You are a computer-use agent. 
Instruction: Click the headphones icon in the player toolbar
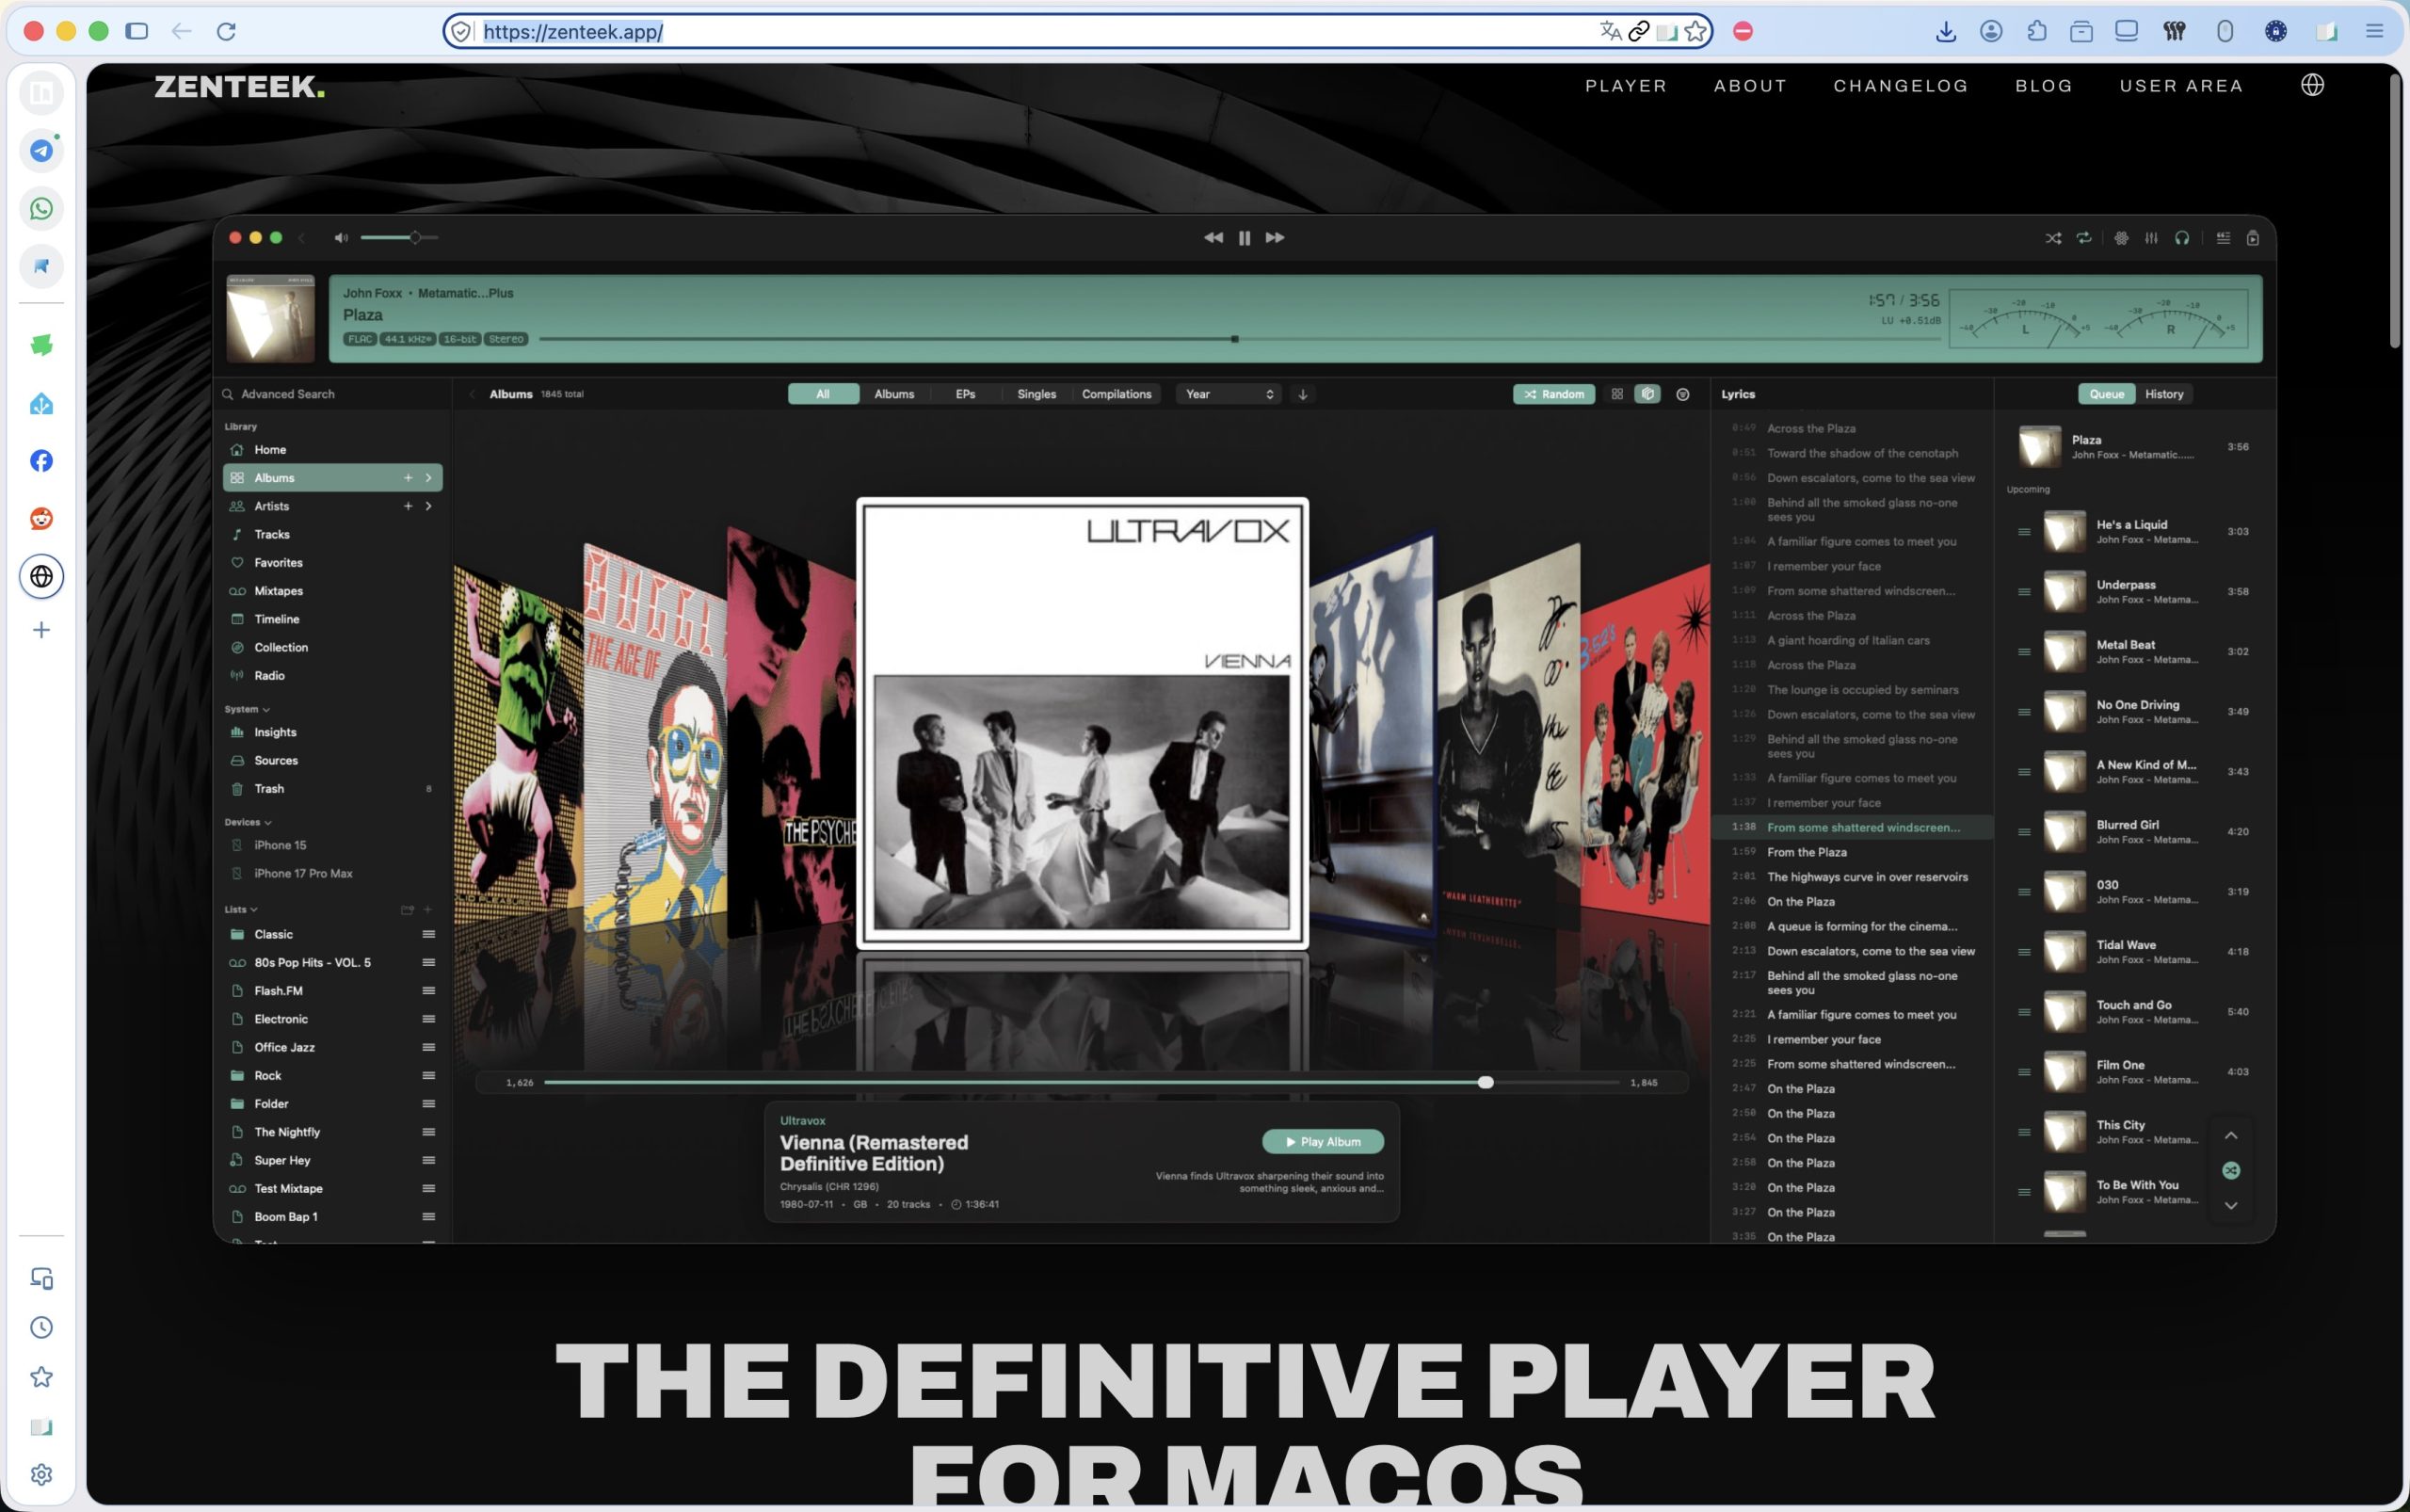click(x=2182, y=238)
